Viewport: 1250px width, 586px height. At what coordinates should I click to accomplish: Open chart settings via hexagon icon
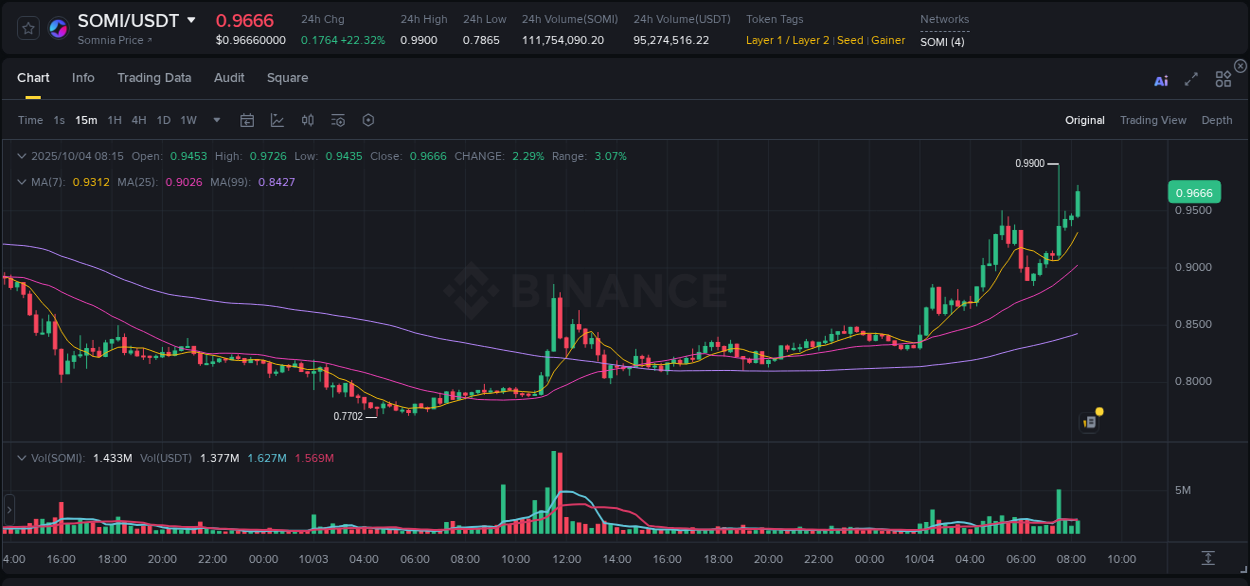pyautogui.click(x=368, y=120)
